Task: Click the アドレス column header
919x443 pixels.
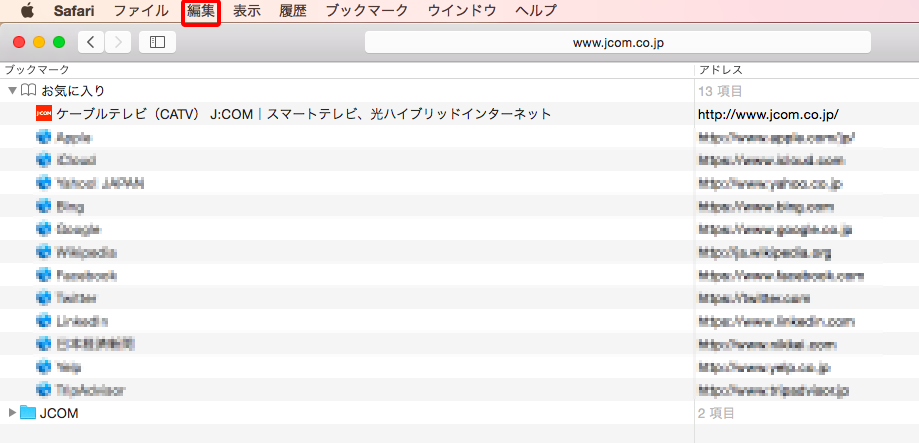Action: pos(721,70)
